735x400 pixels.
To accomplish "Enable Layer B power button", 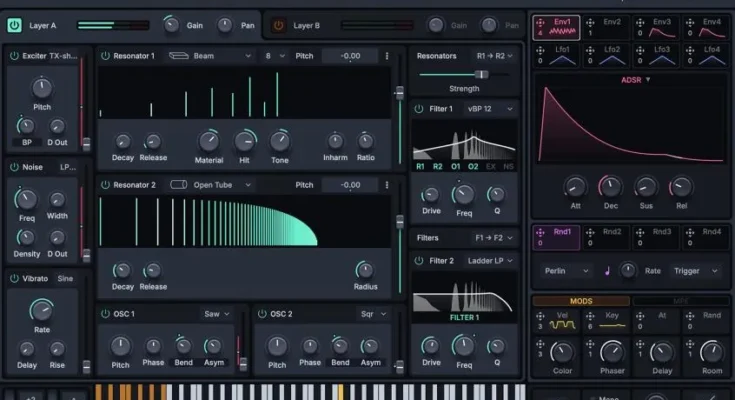I will 278,25.
